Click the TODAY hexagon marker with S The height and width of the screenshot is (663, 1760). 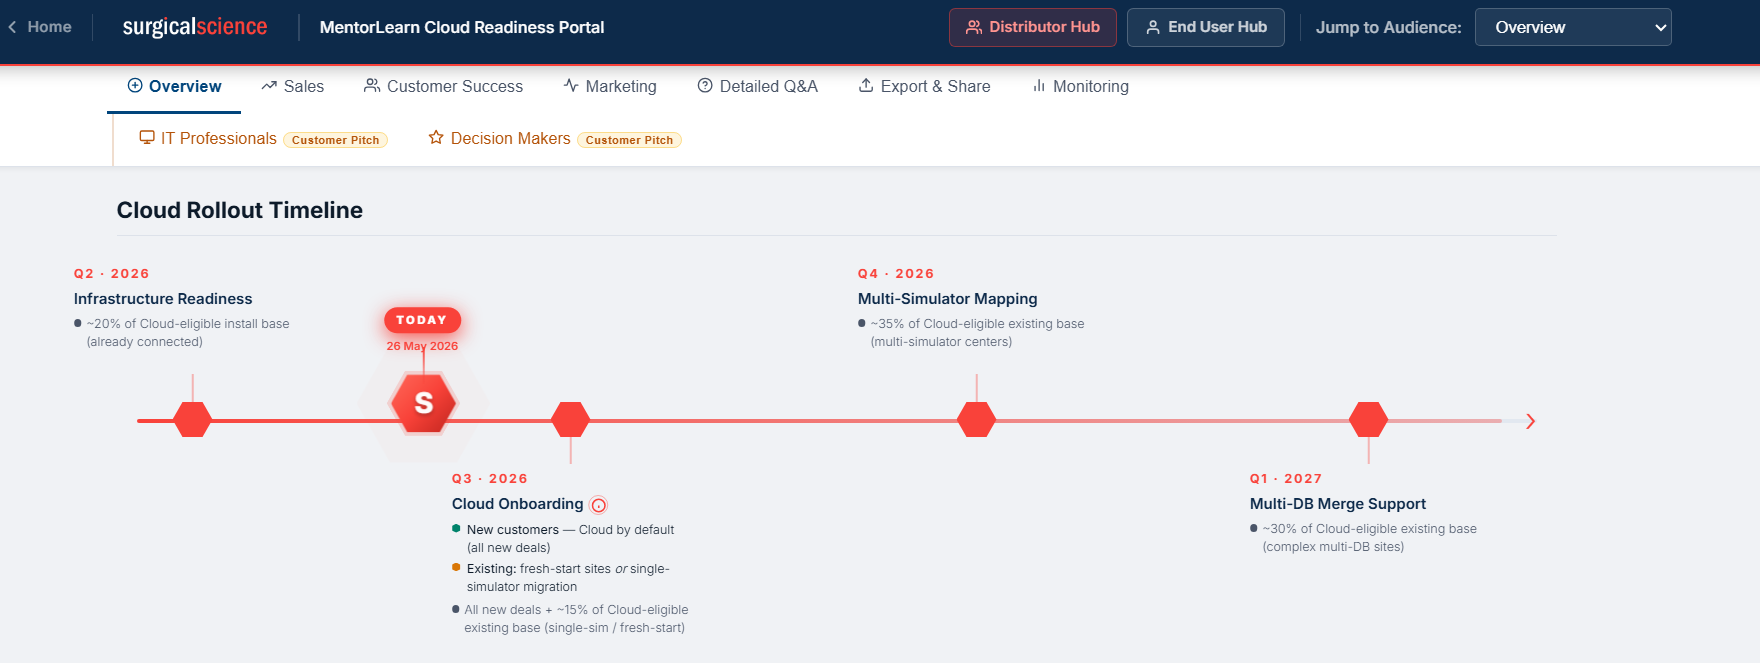click(x=424, y=403)
